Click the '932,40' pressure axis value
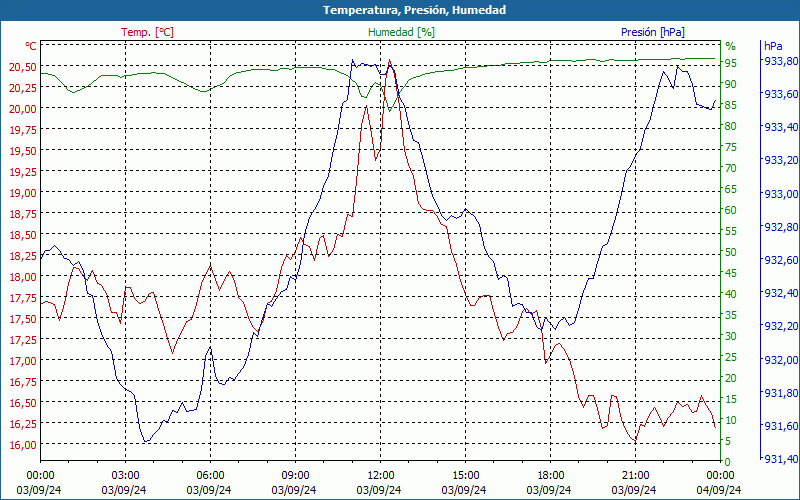The height and width of the screenshot is (500, 800). (781, 293)
